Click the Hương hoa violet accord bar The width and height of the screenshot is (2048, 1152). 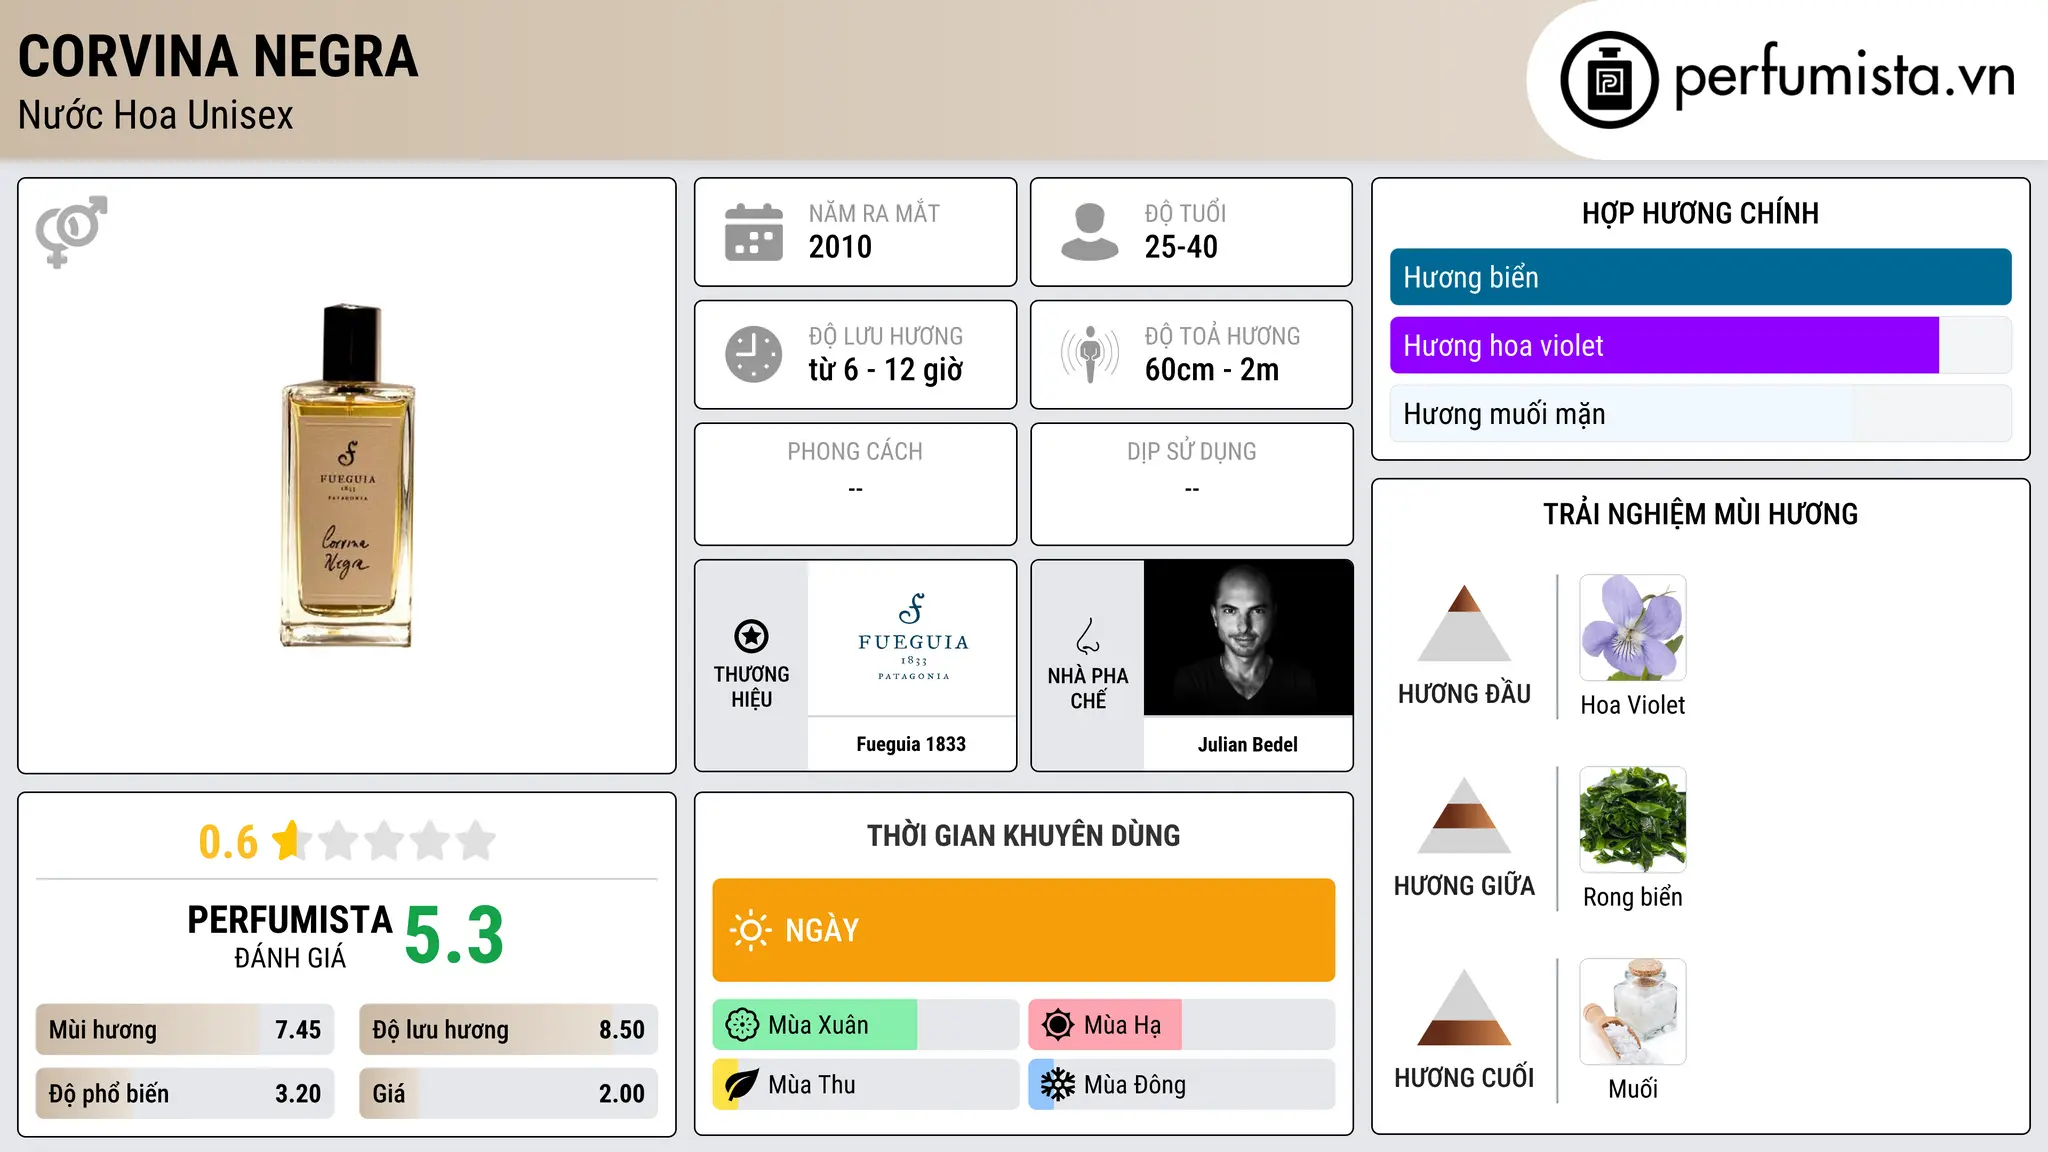coord(1701,345)
